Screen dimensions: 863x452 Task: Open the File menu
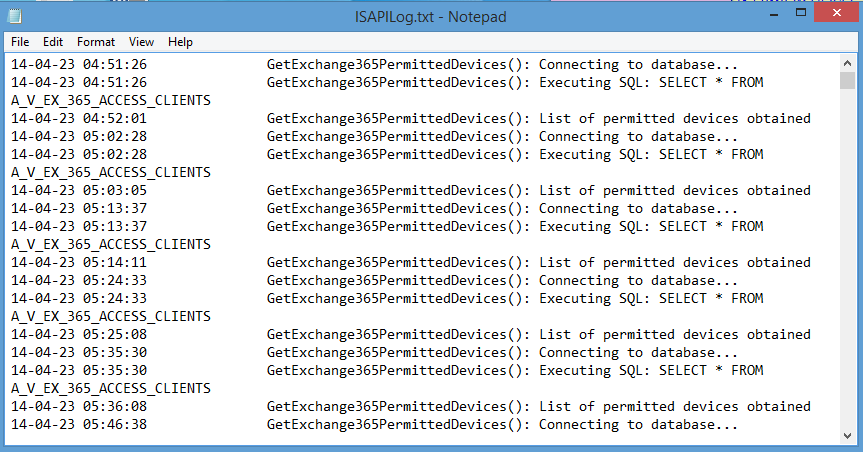coord(20,42)
